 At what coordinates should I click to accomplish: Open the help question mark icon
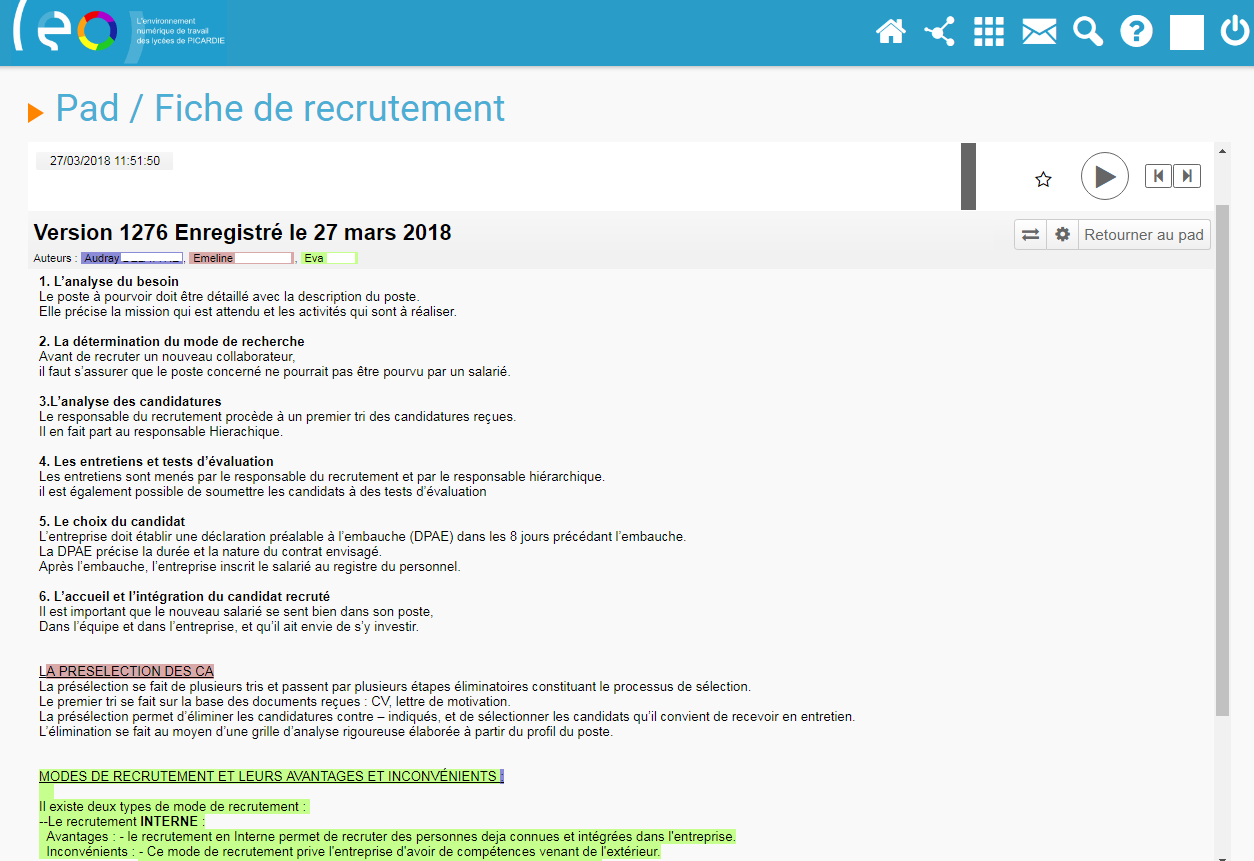pos(1136,32)
